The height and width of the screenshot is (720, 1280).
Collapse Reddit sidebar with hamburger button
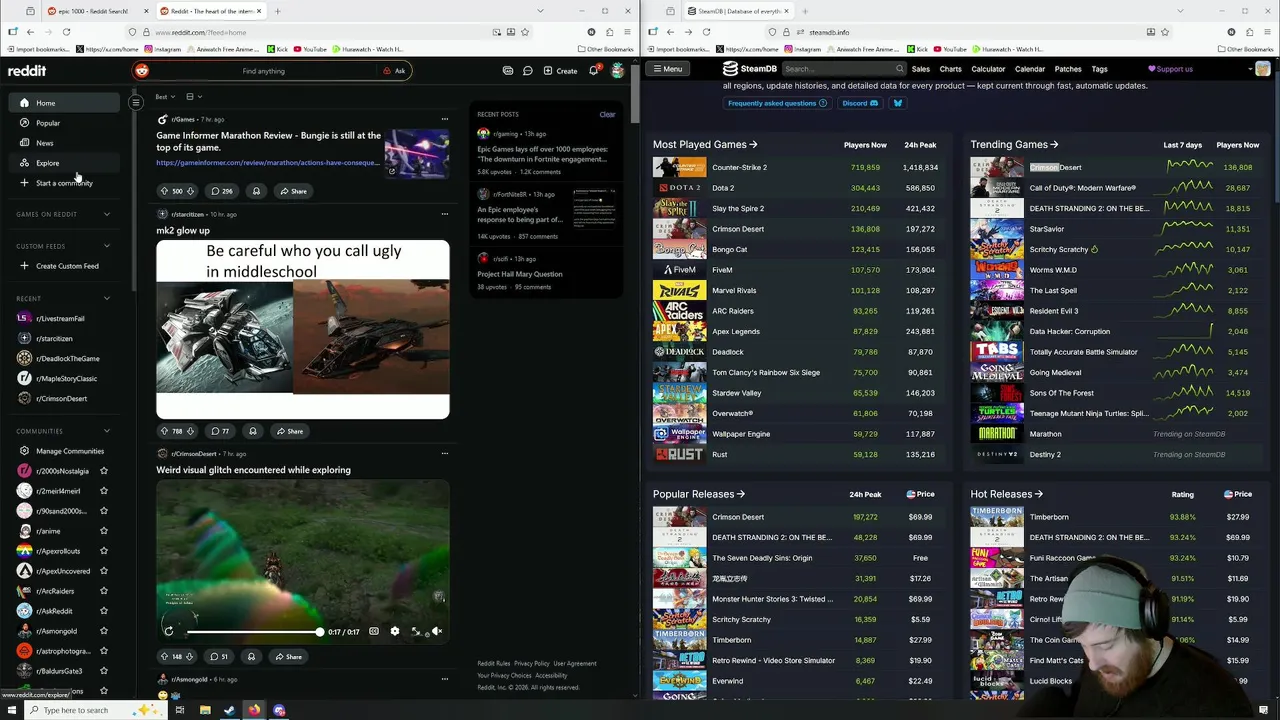click(135, 102)
